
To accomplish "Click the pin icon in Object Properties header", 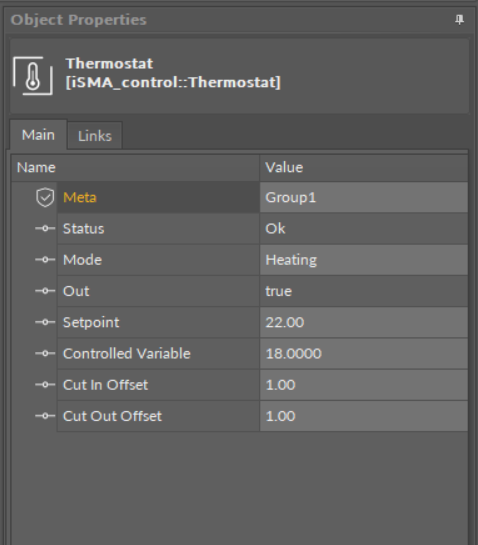I will pyautogui.click(x=459, y=20).
